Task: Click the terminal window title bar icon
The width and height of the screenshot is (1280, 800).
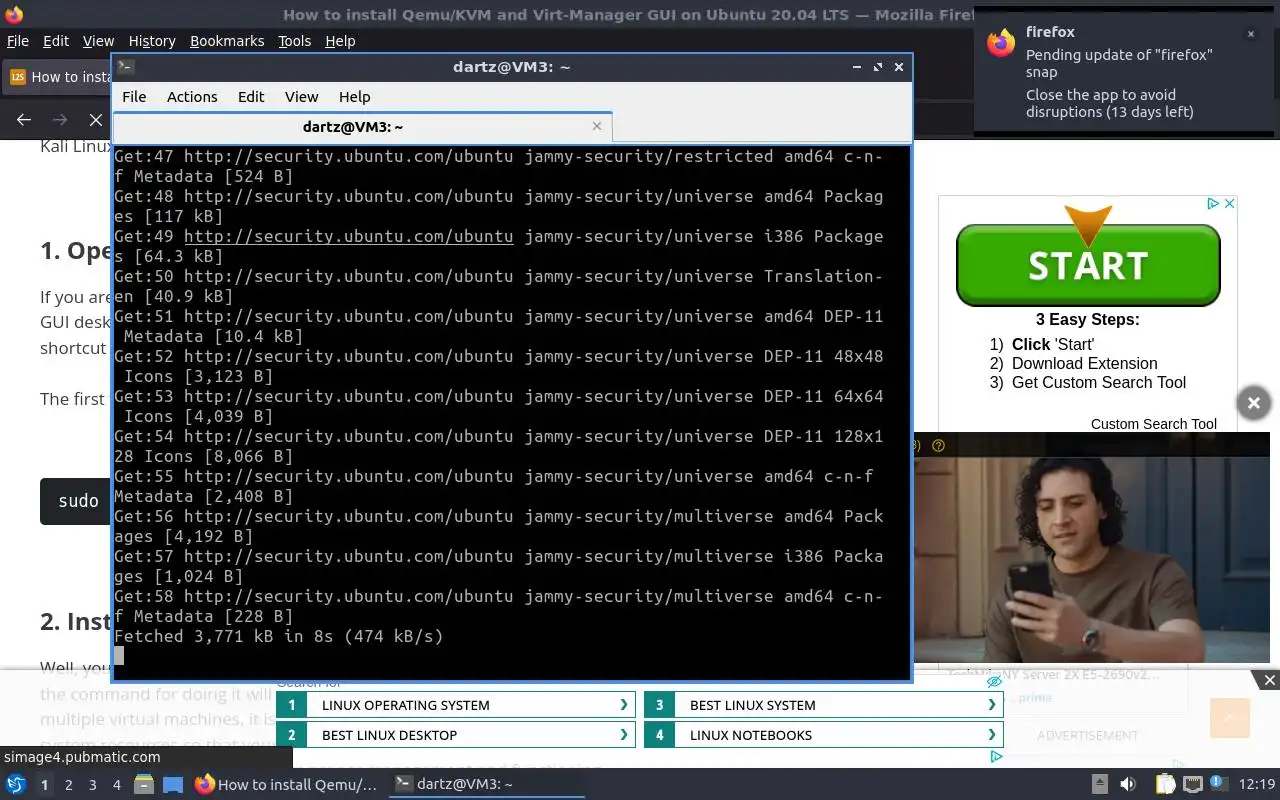Action: pyautogui.click(x=125, y=67)
